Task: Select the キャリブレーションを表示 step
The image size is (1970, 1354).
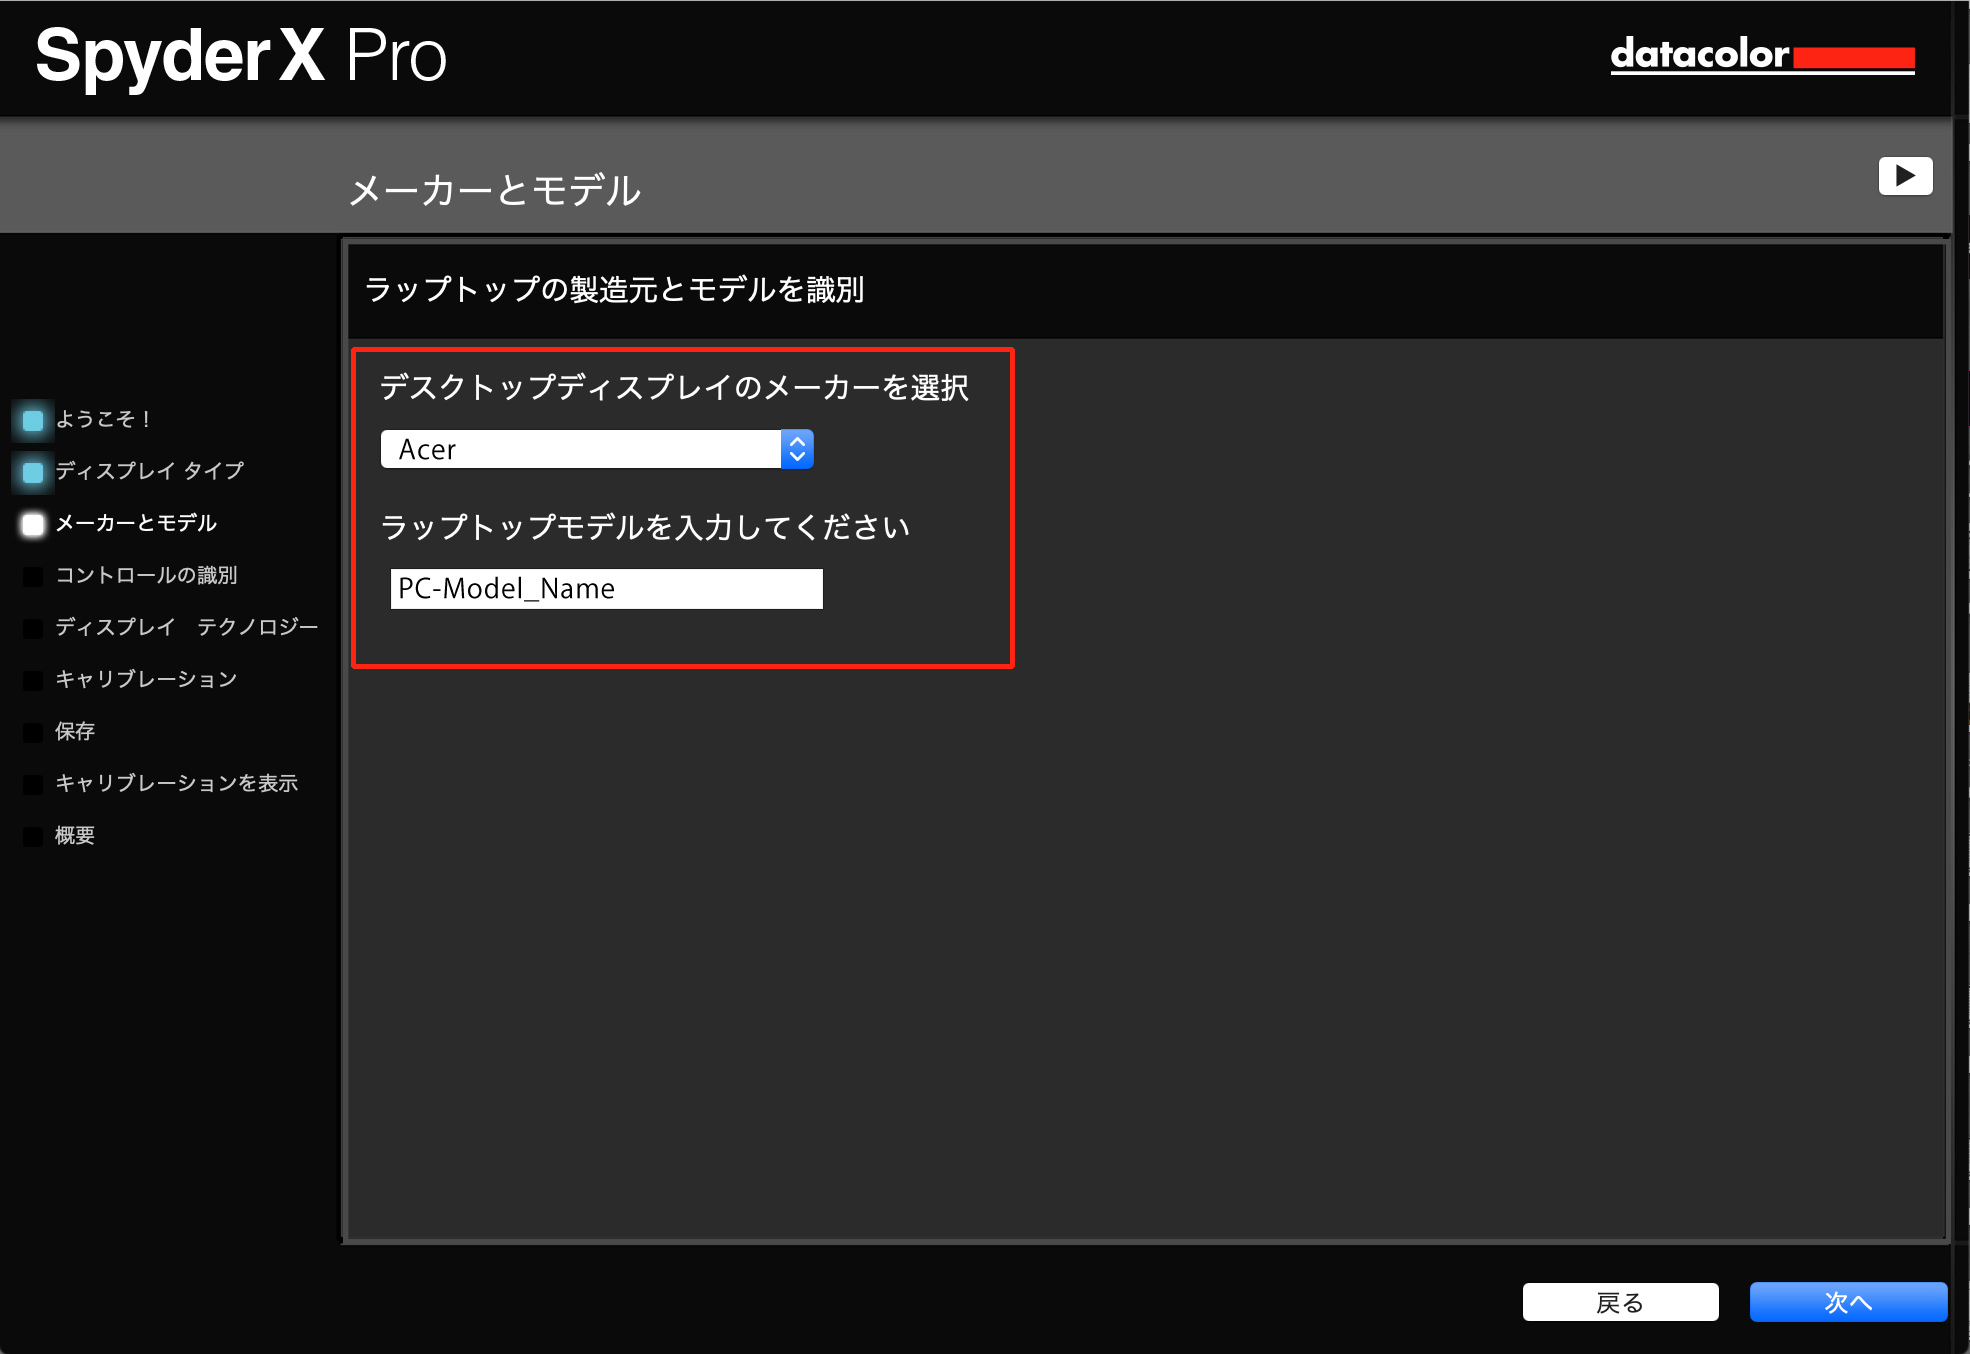Action: 176,783
